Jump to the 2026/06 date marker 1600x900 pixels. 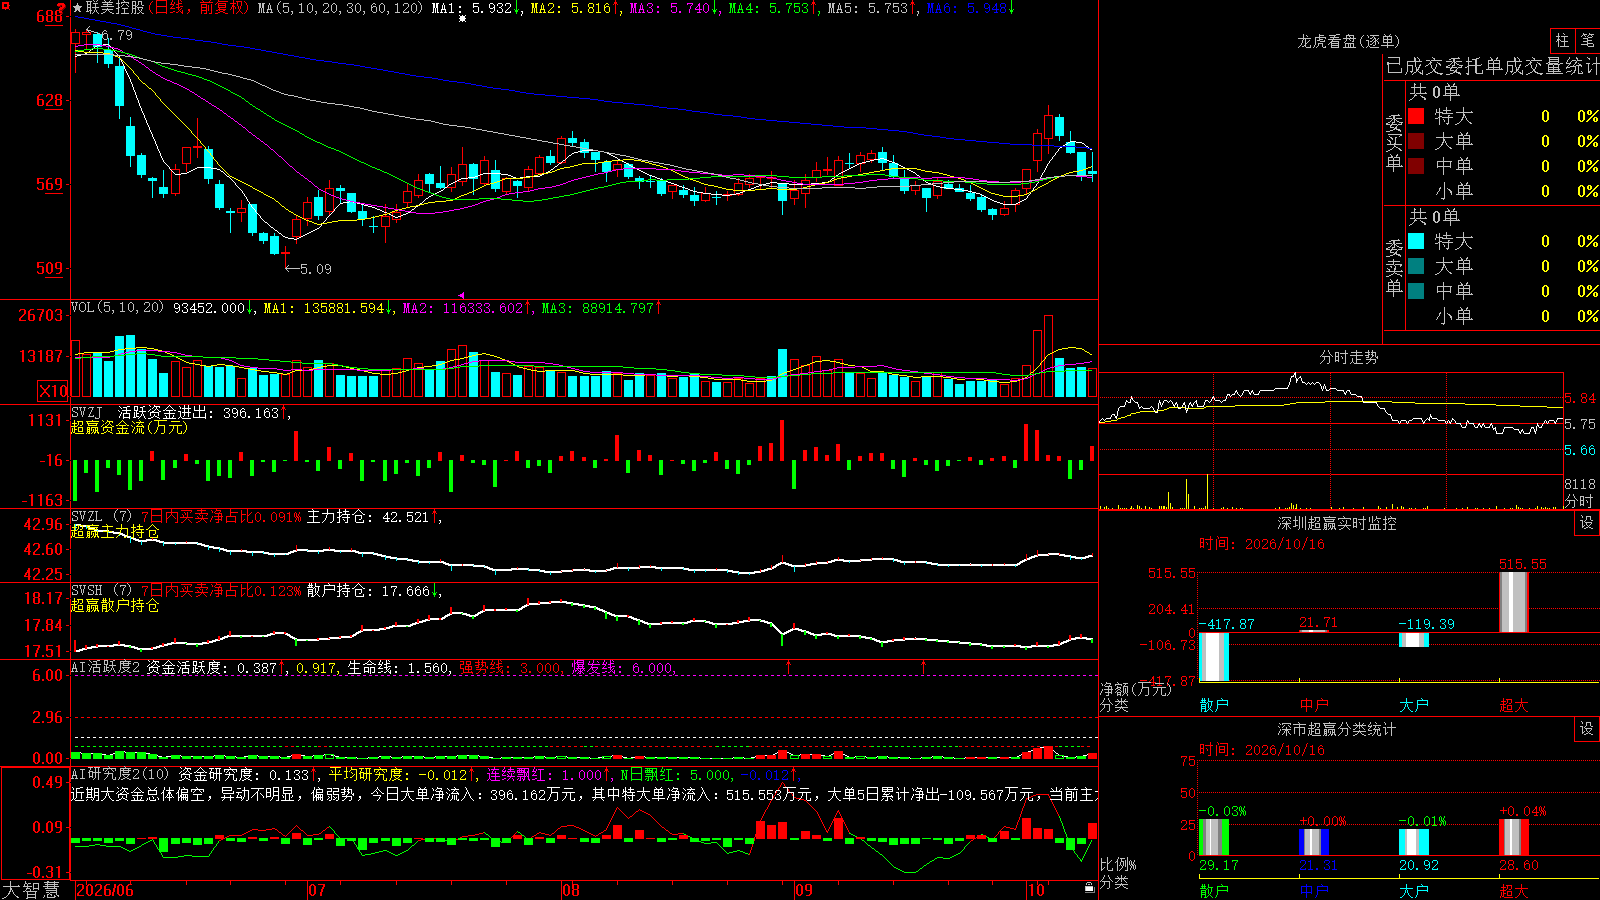pos(105,890)
